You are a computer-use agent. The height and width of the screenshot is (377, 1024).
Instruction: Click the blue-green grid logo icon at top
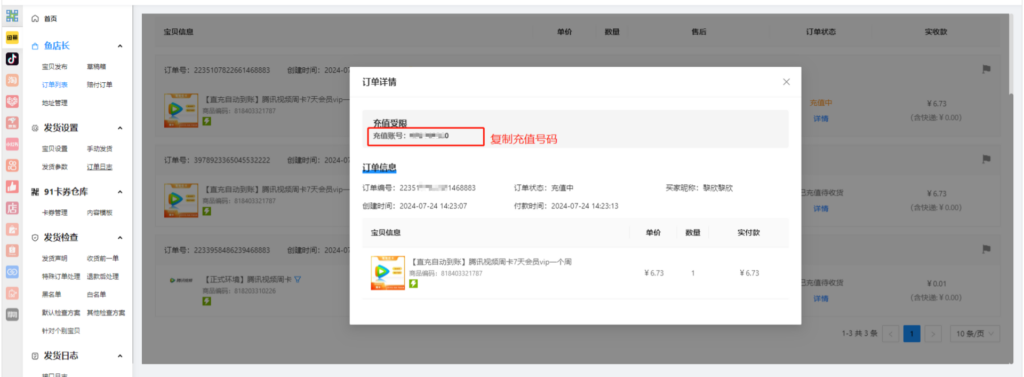12,16
